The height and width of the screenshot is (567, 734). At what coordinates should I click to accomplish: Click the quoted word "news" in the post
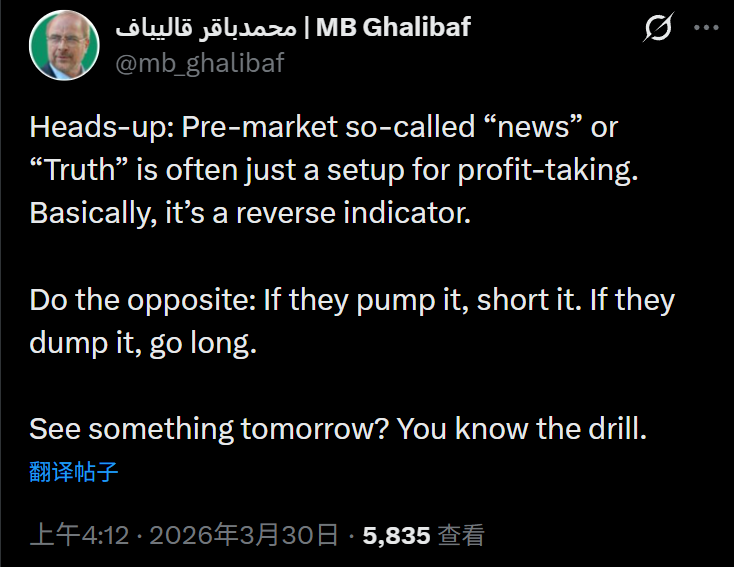tap(539, 127)
